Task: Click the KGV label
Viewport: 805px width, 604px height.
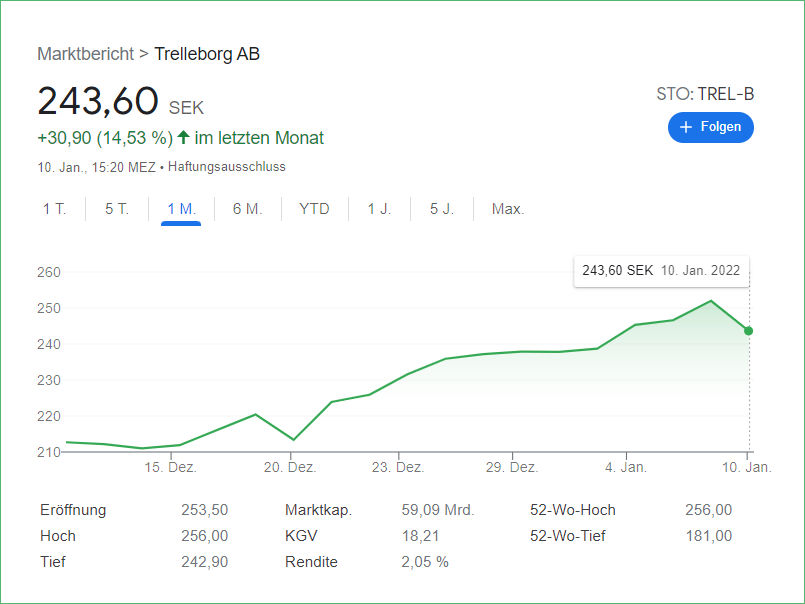Action: point(301,536)
